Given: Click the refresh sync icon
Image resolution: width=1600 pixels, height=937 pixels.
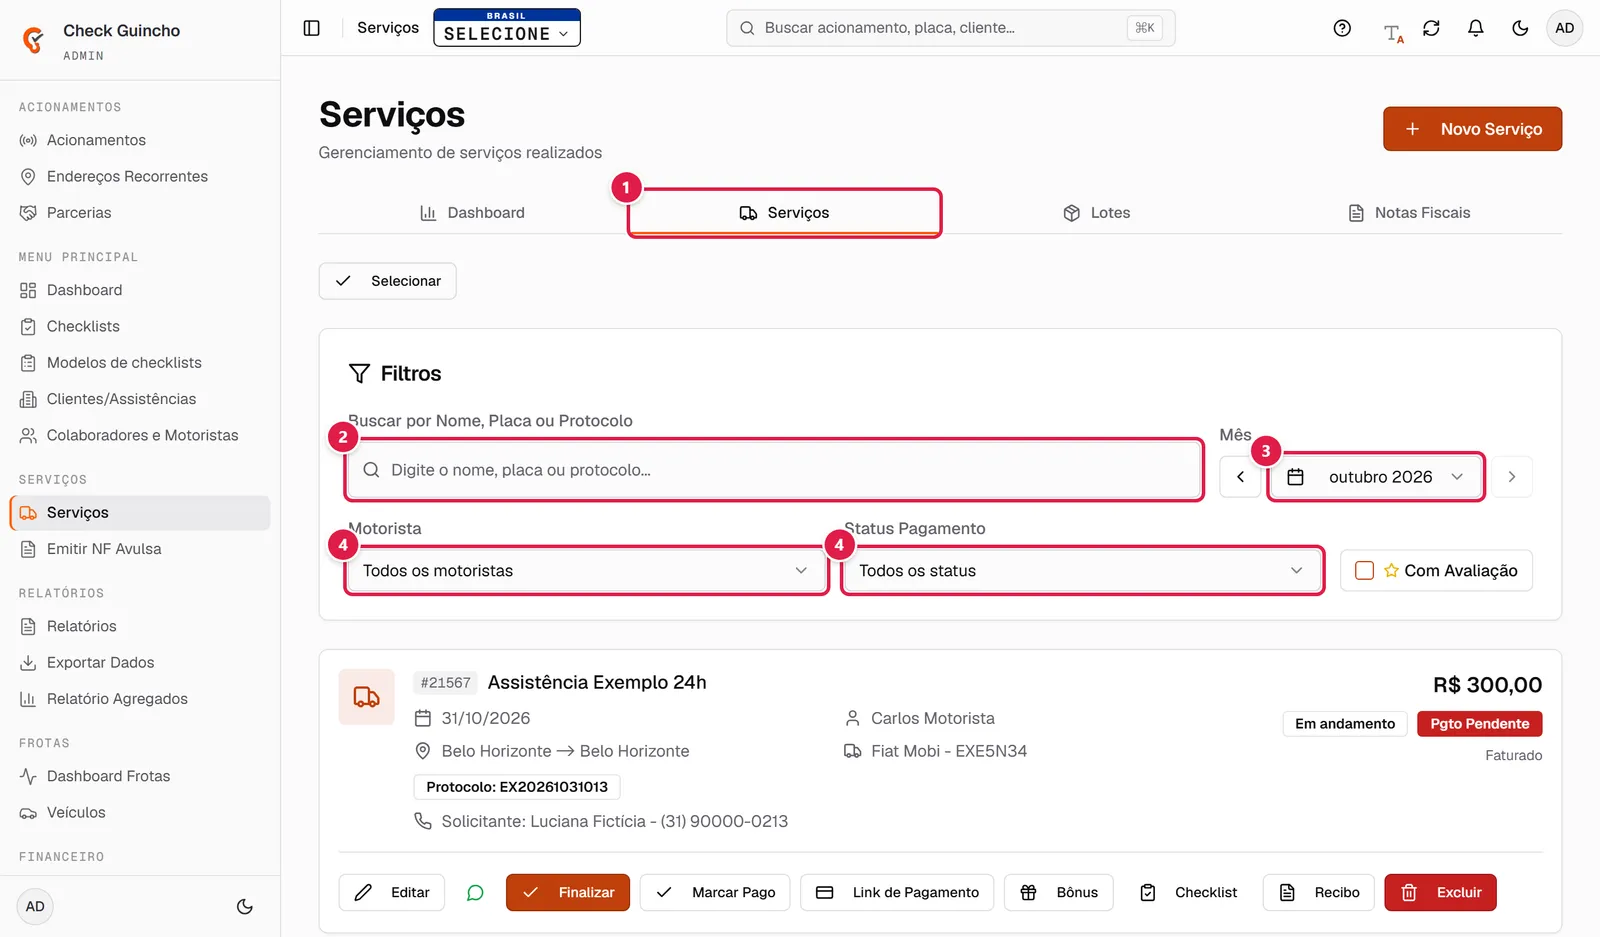Looking at the screenshot, I should tap(1431, 28).
